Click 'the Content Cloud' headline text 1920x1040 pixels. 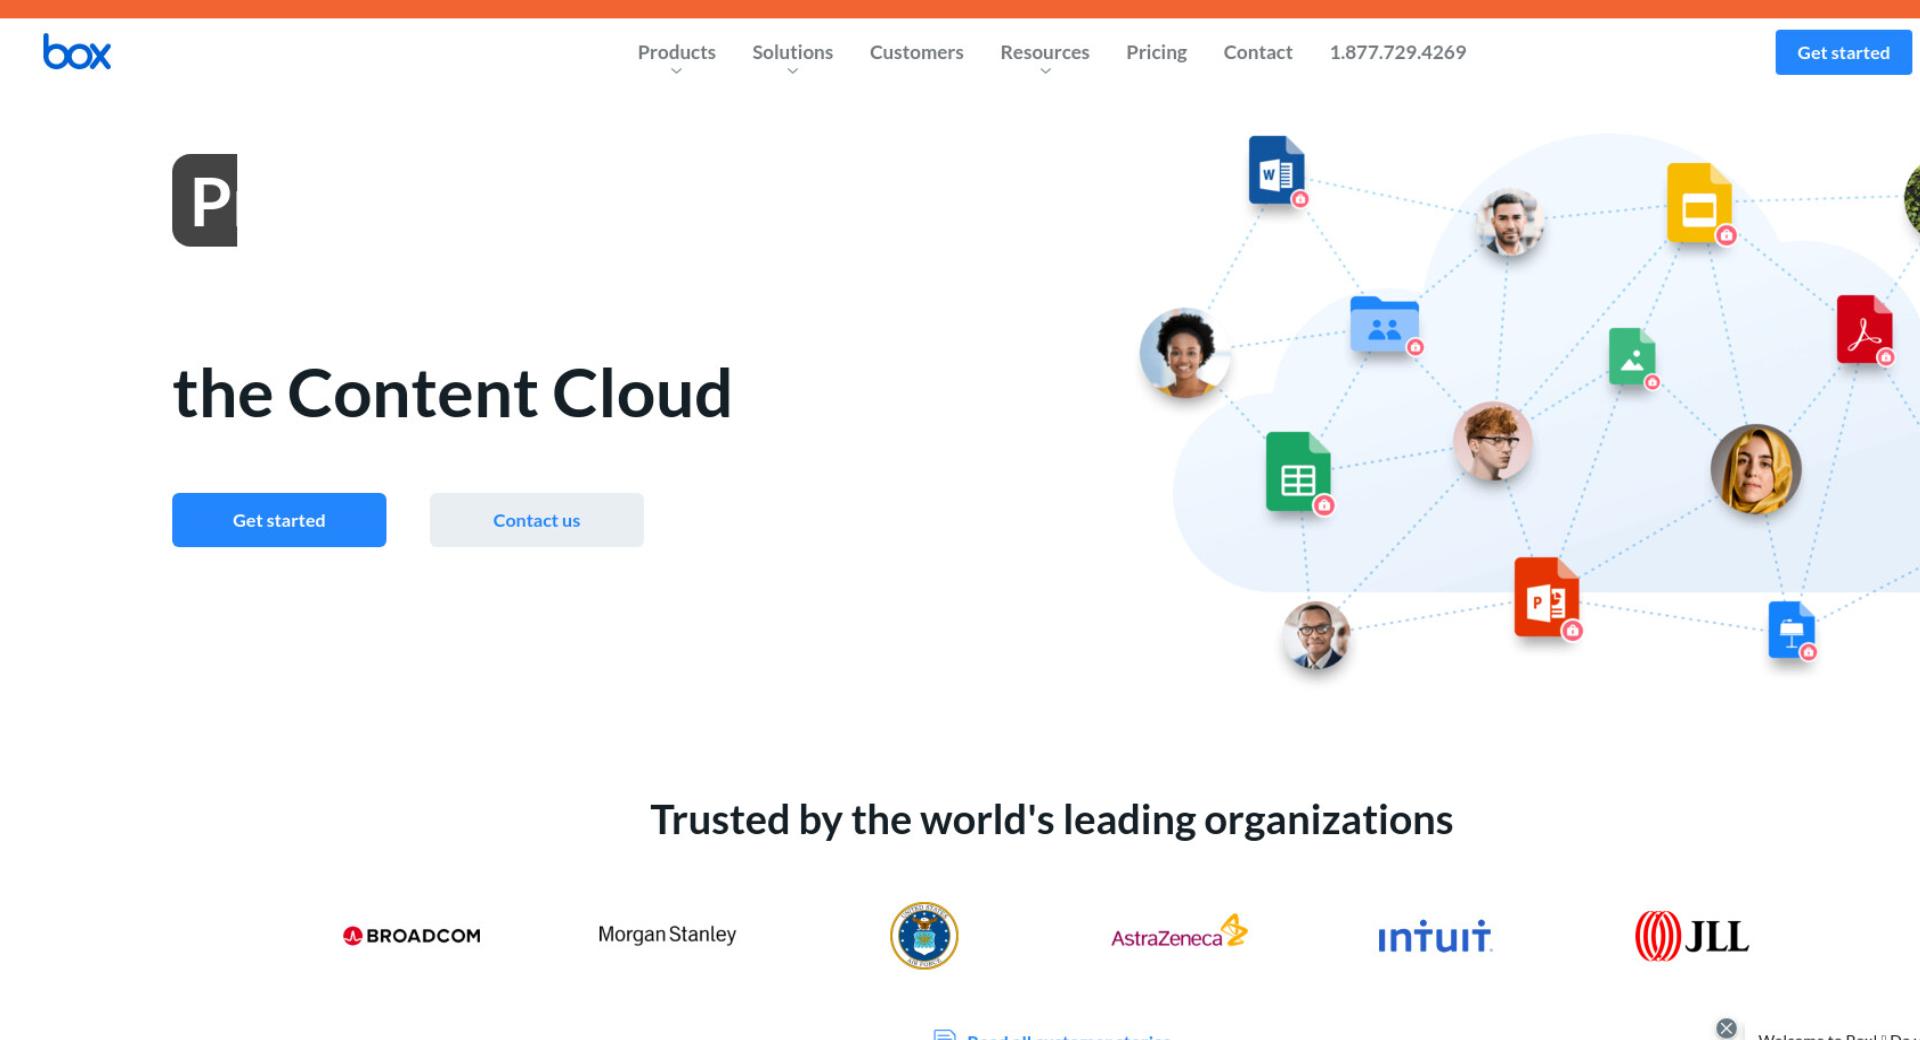452,393
